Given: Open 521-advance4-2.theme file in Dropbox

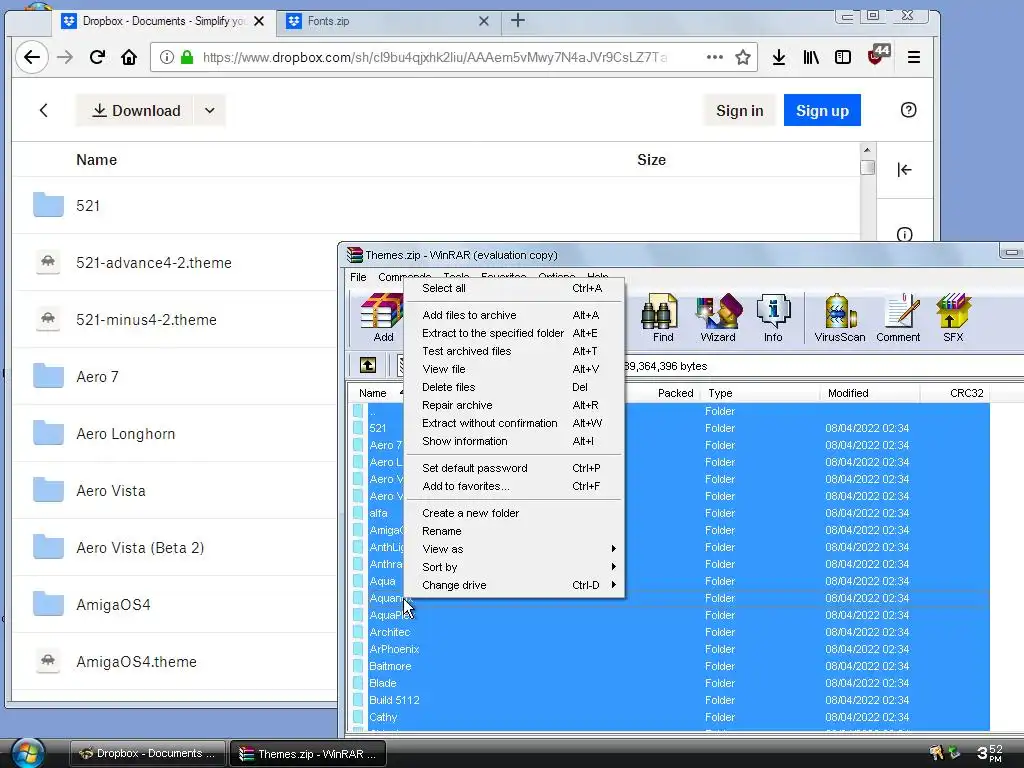Looking at the screenshot, I should (x=154, y=263).
